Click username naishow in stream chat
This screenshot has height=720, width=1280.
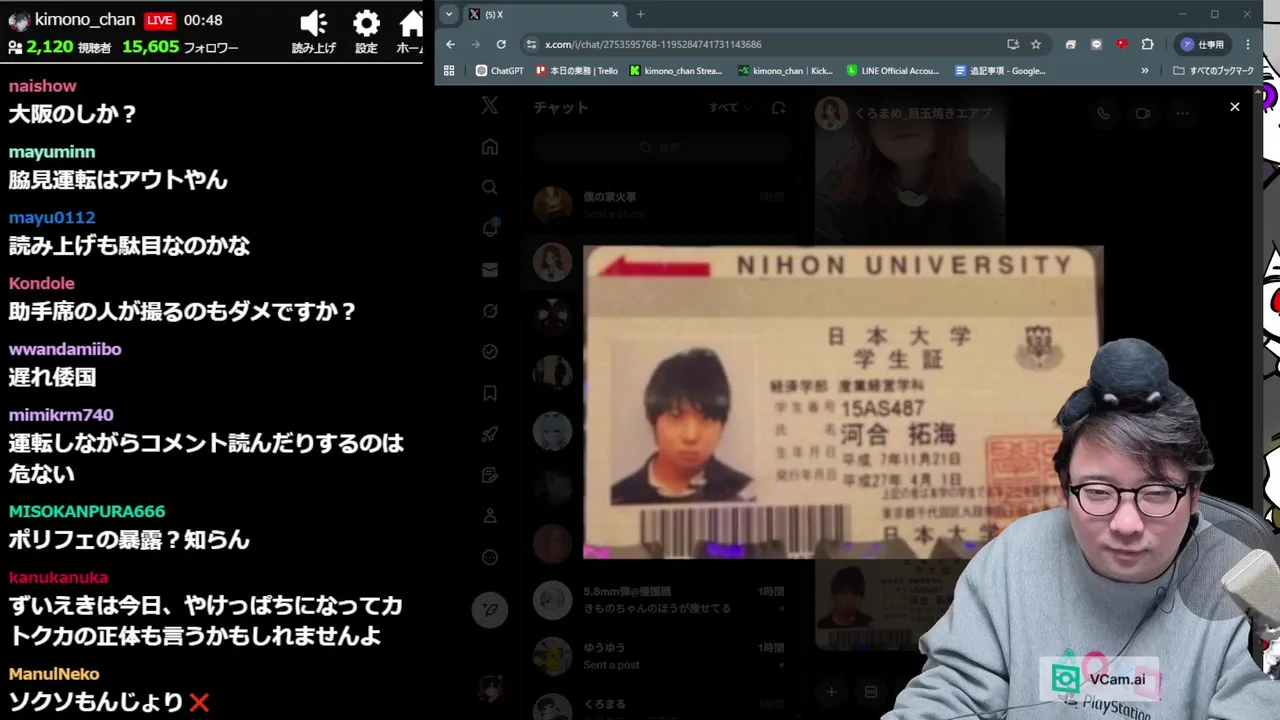point(43,86)
